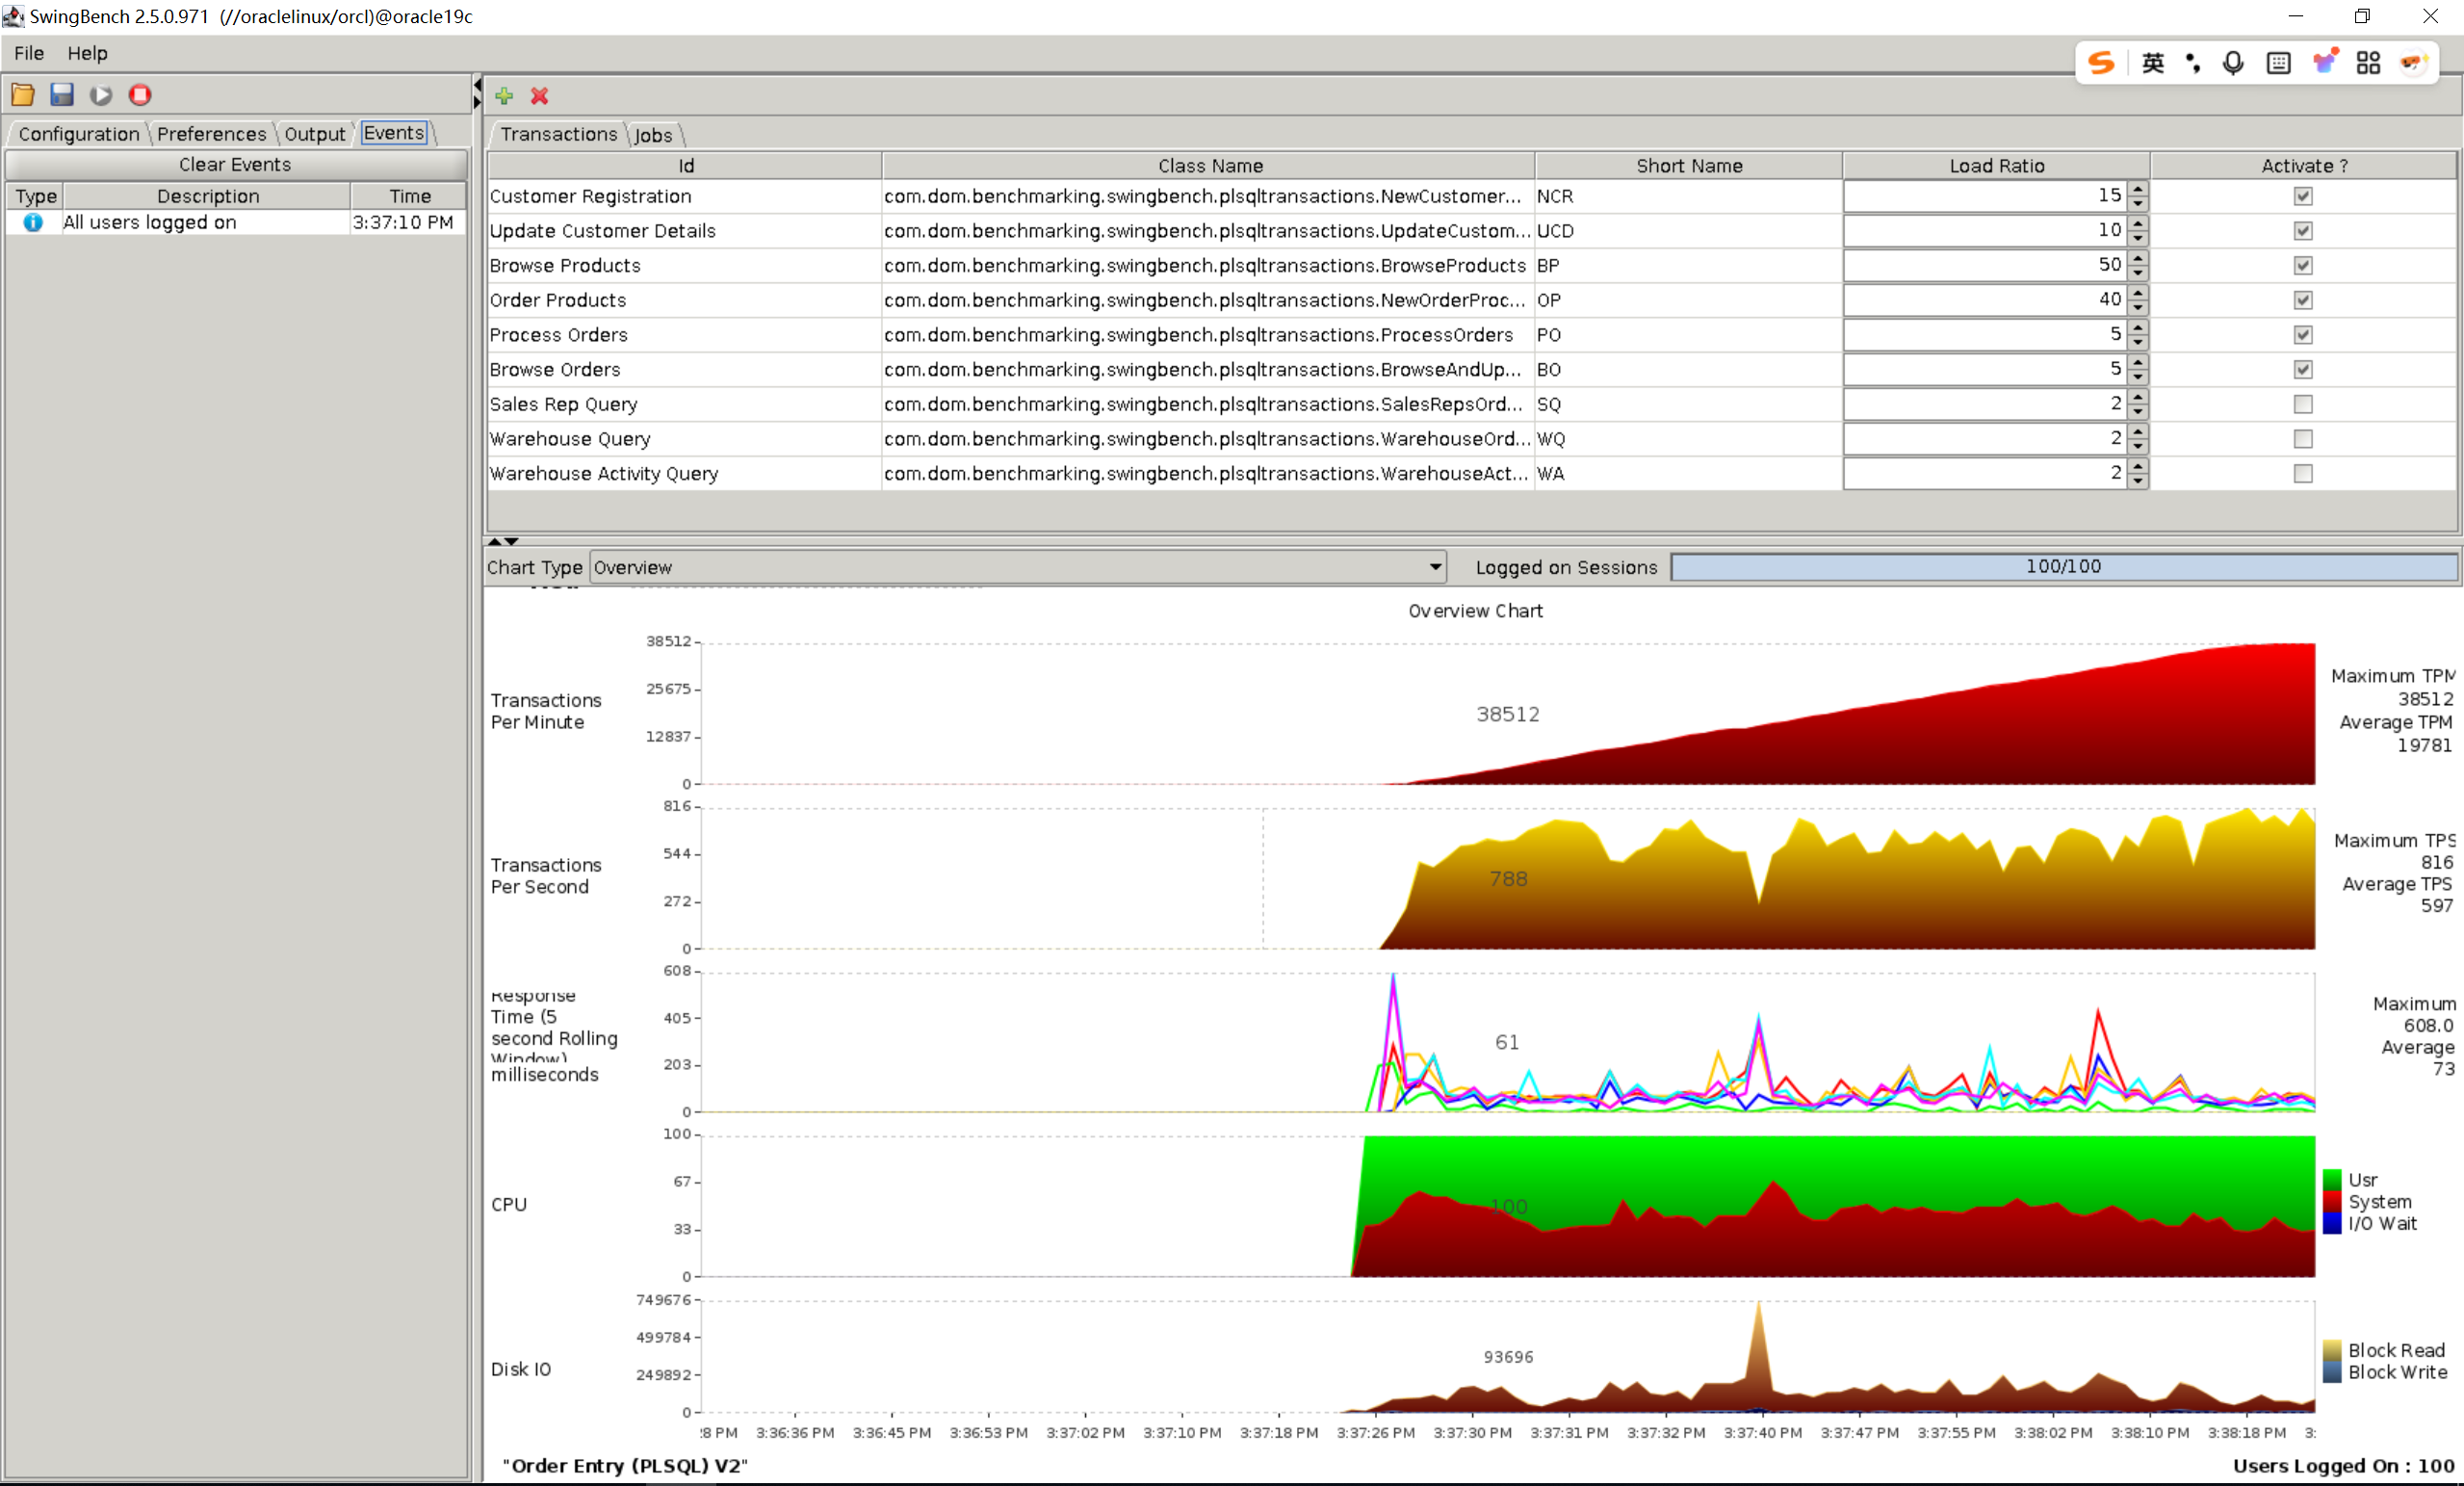The width and height of the screenshot is (2464, 1486).
Task: Enable Activate for Warehouse Query
Action: [x=2303, y=439]
